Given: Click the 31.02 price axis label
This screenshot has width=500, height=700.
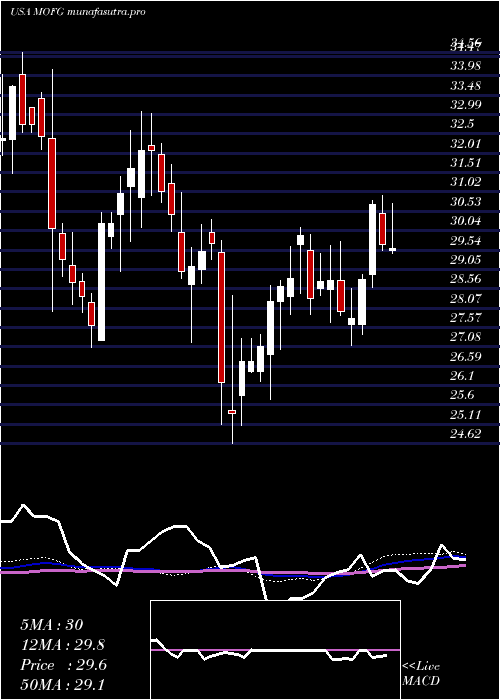Looking at the screenshot, I should (x=466, y=182).
